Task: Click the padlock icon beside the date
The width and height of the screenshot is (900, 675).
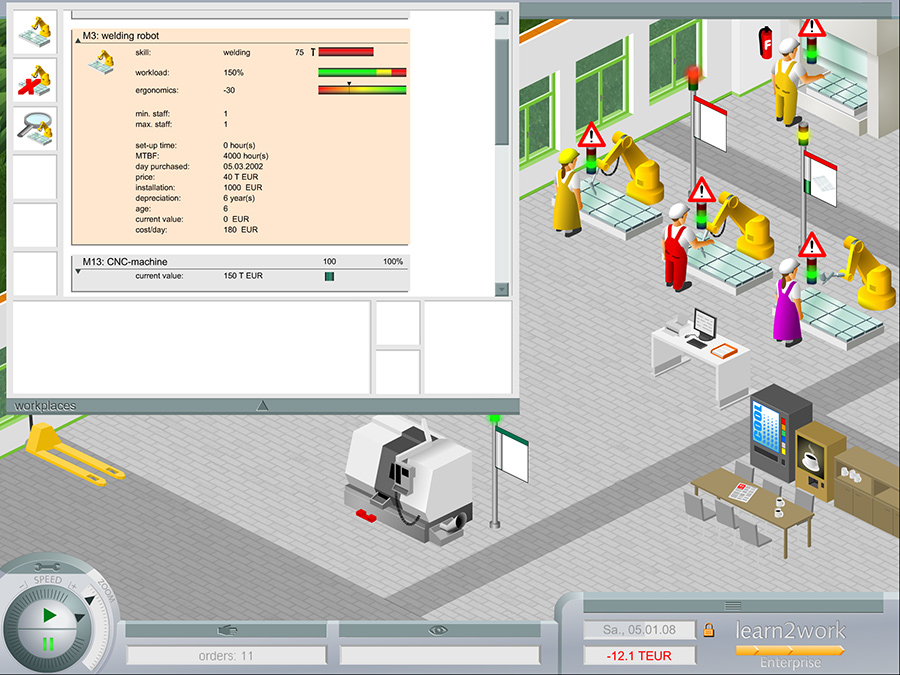Action: (708, 630)
